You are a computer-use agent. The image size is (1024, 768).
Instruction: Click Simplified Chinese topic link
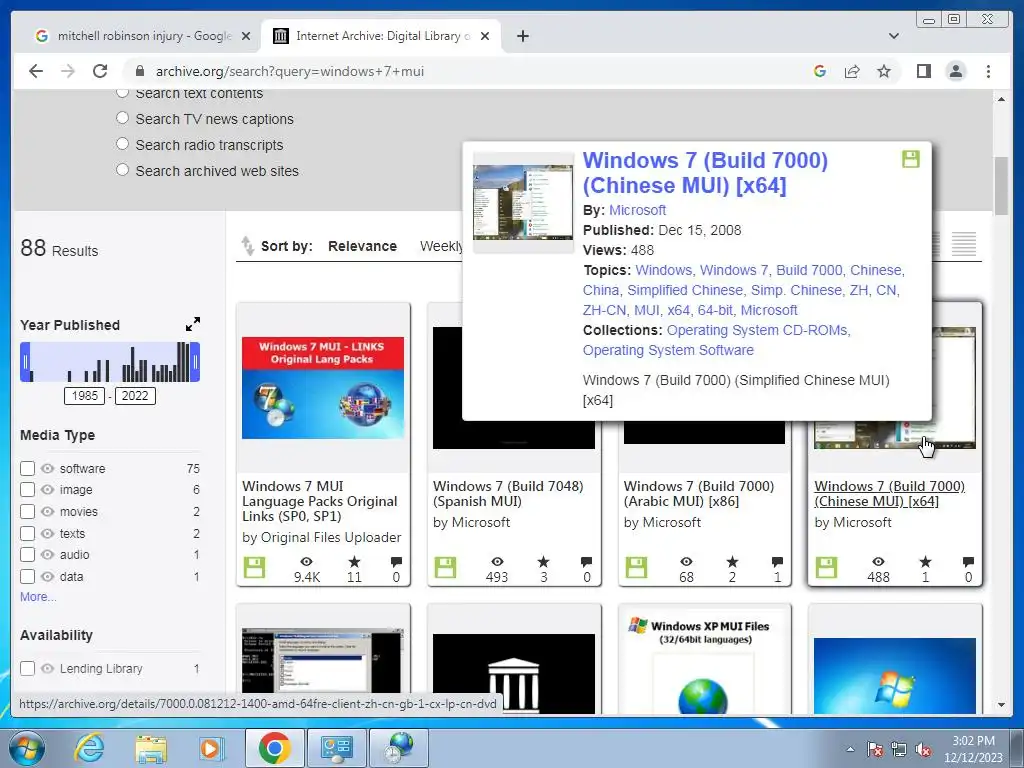(x=685, y=290)
